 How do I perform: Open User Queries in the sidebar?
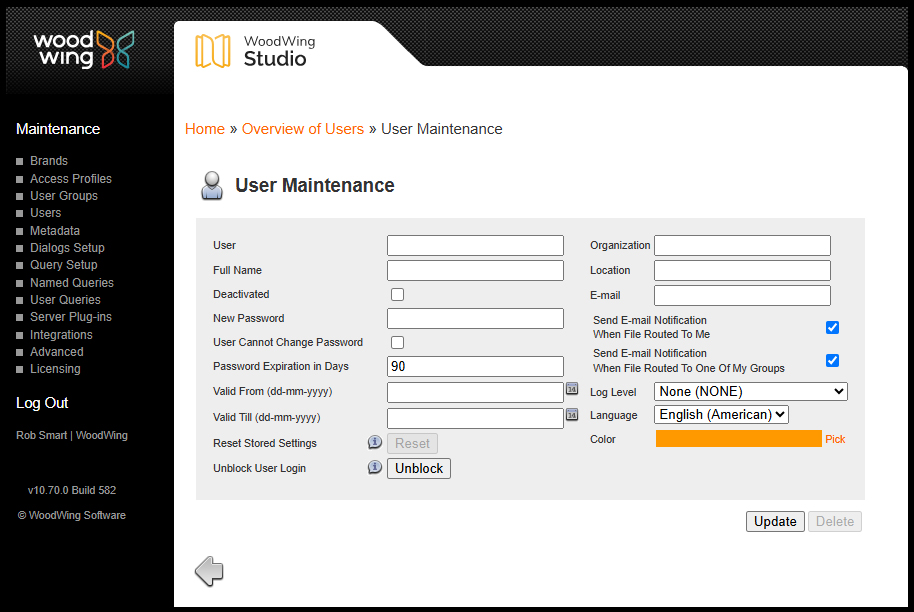point(65,300)
